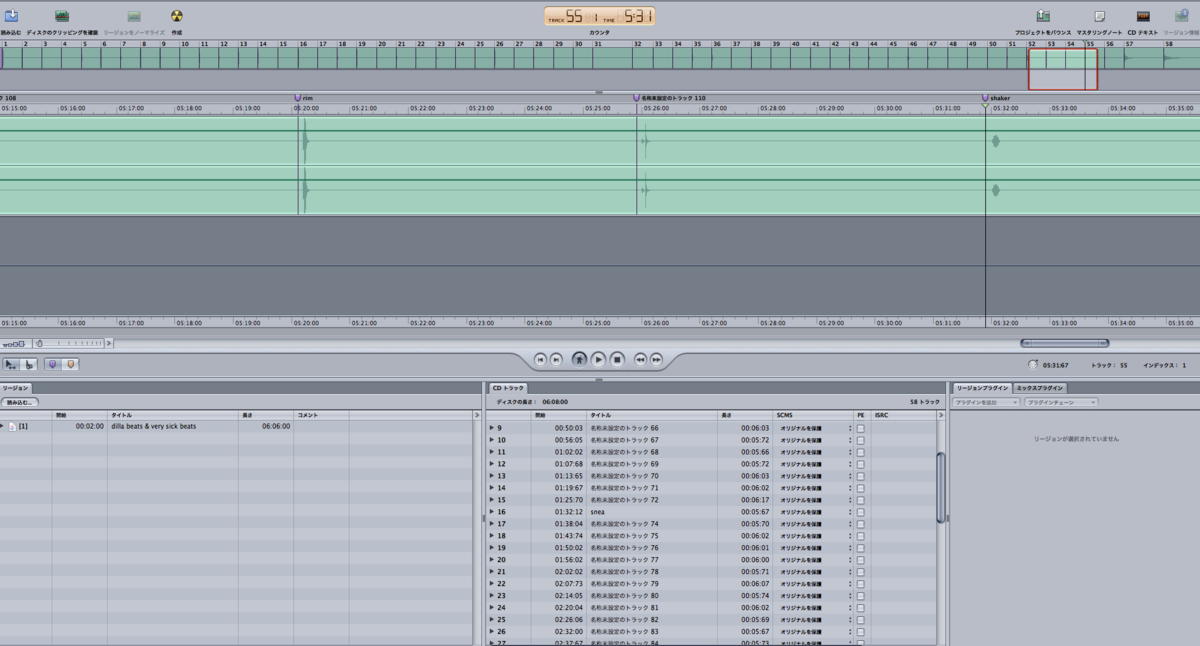Jump to the previous track in transport
The width and height of the screenshot is (1200, 646).
click(x=540, y=359)
